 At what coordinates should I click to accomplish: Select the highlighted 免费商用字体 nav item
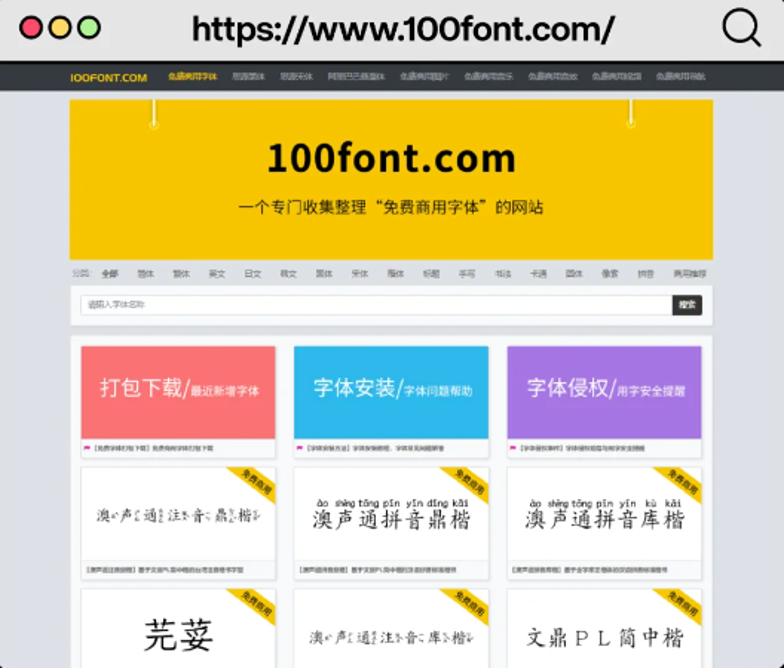[x=192, y=76]
